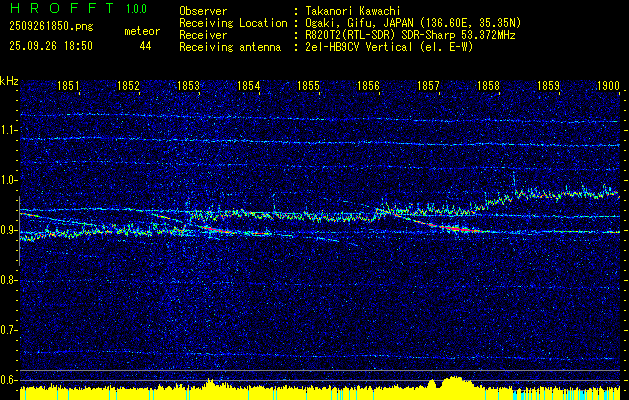Click the kHz axis unit label
The image size is (629, 400).
pos(9,81)
